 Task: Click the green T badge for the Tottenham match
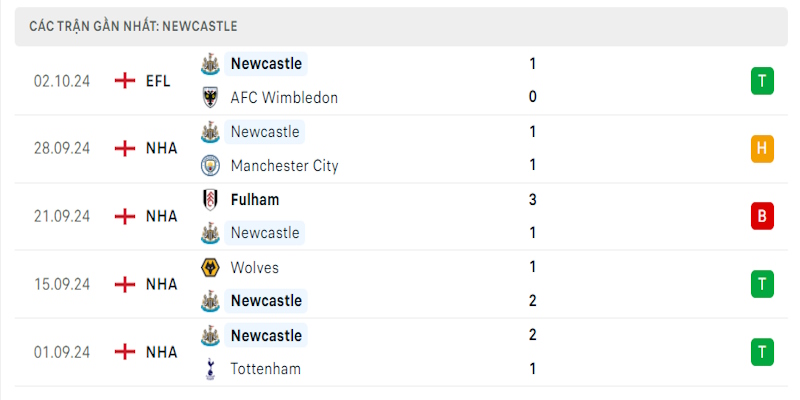(762, 352)
